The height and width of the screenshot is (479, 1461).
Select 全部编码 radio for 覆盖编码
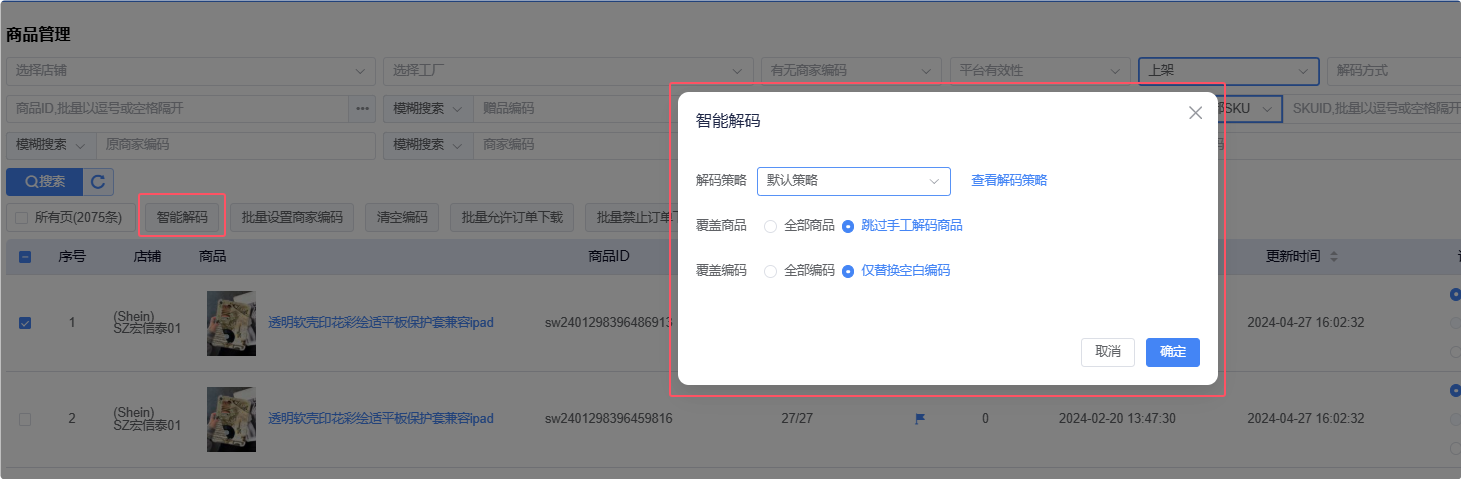770,271
